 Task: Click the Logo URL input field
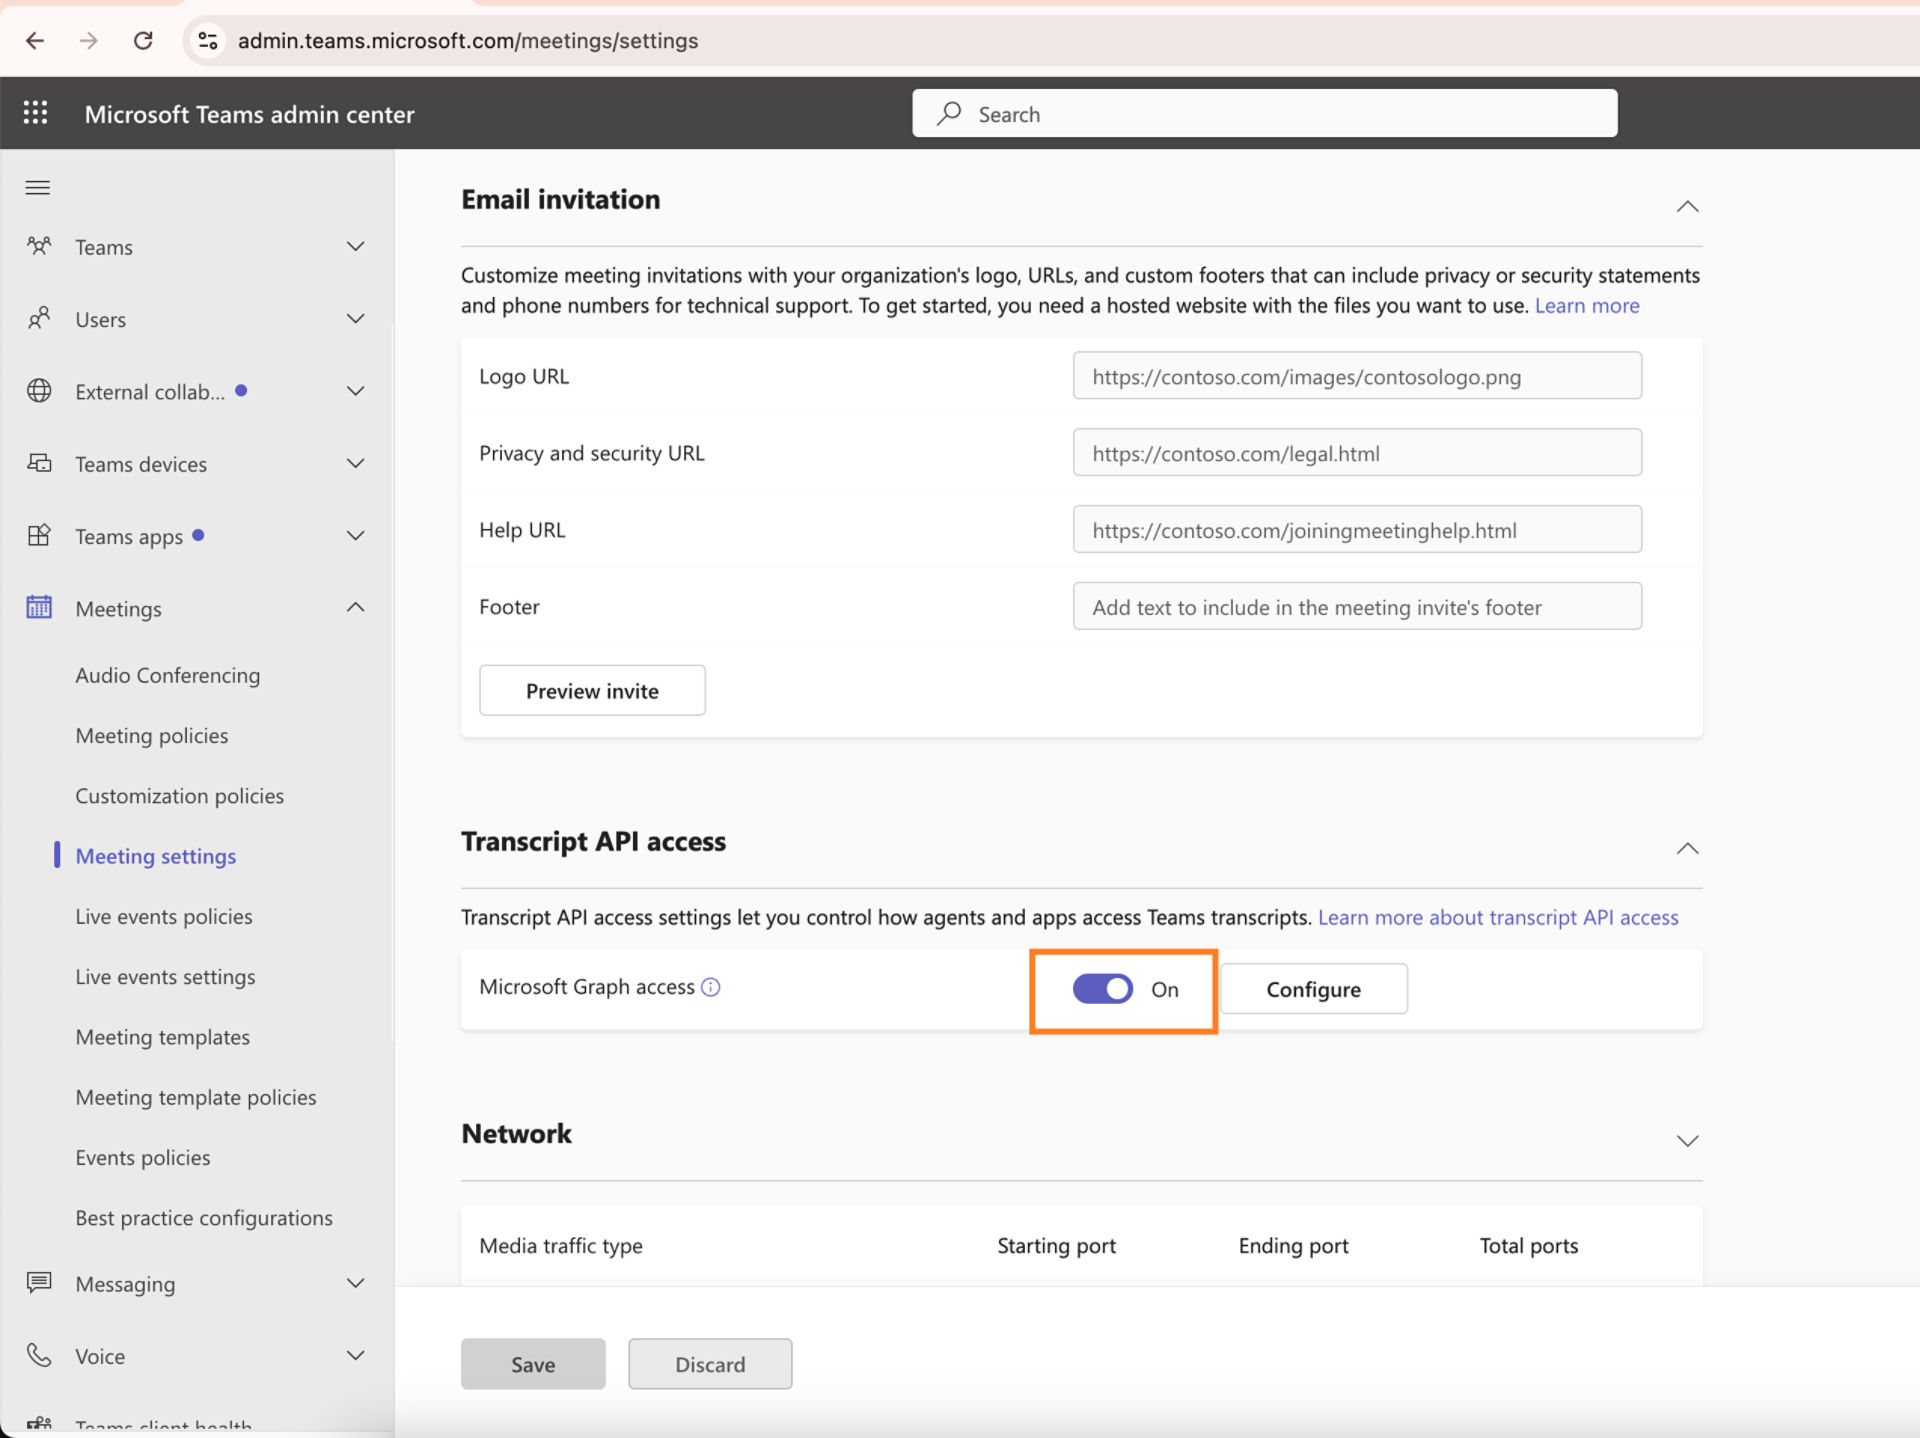[x=1357, y=376]
